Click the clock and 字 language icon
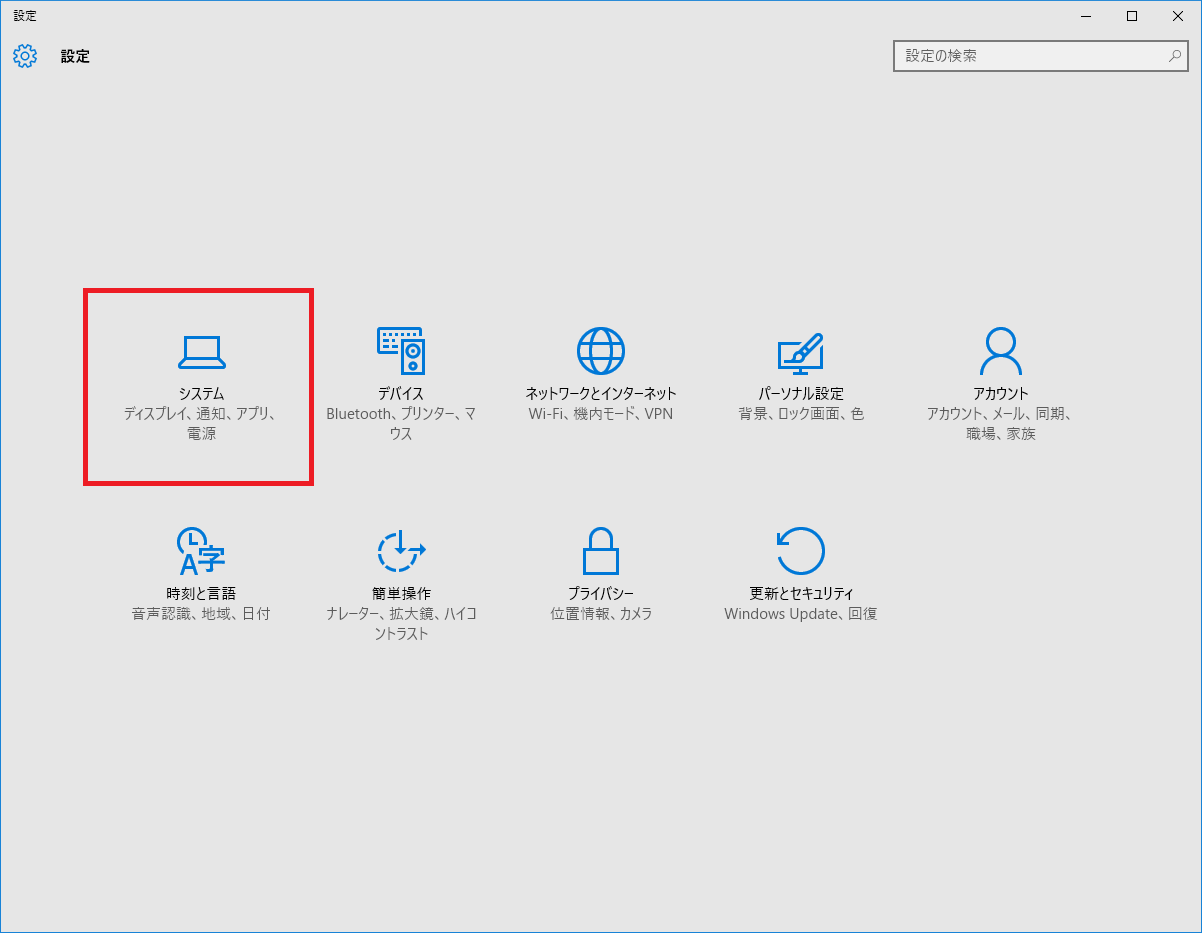Screen dimensions: 1202x933 click(201, 551)
